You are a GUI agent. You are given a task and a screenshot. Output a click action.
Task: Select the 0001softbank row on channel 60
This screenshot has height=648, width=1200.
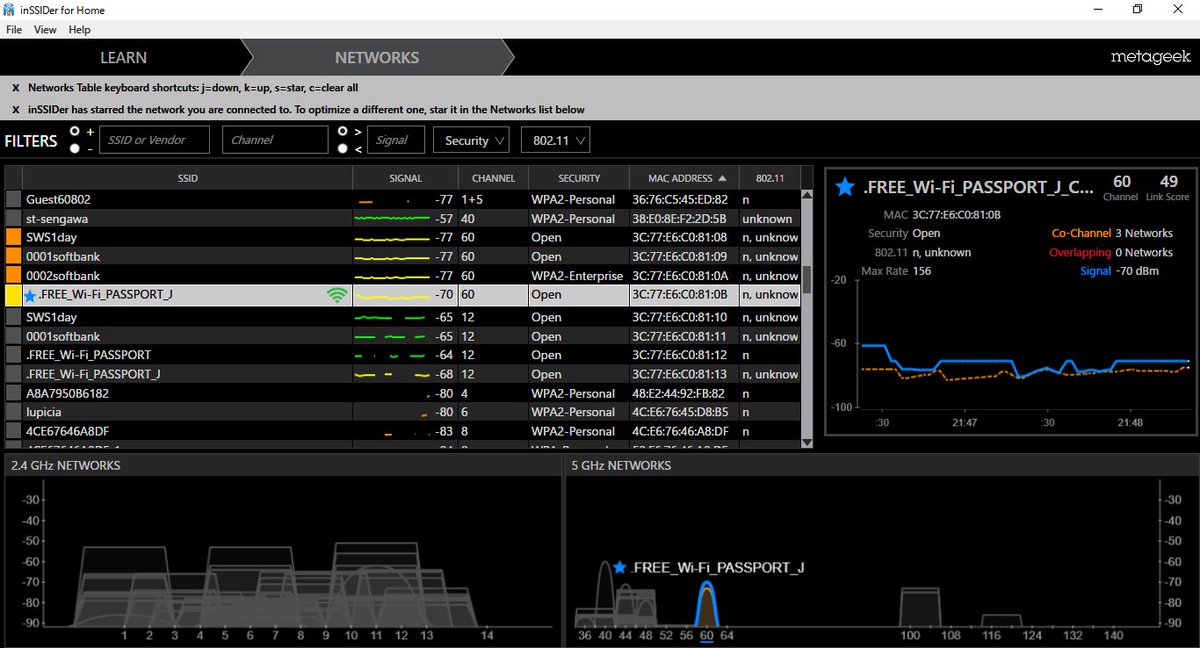point(402,257)
